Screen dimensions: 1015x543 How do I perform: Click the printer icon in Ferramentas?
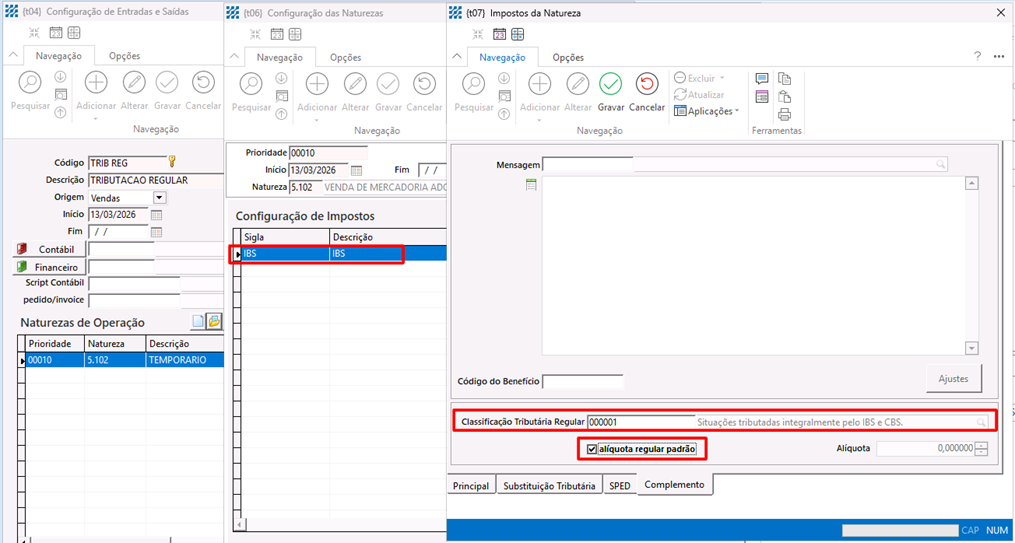tap(784, 114)
